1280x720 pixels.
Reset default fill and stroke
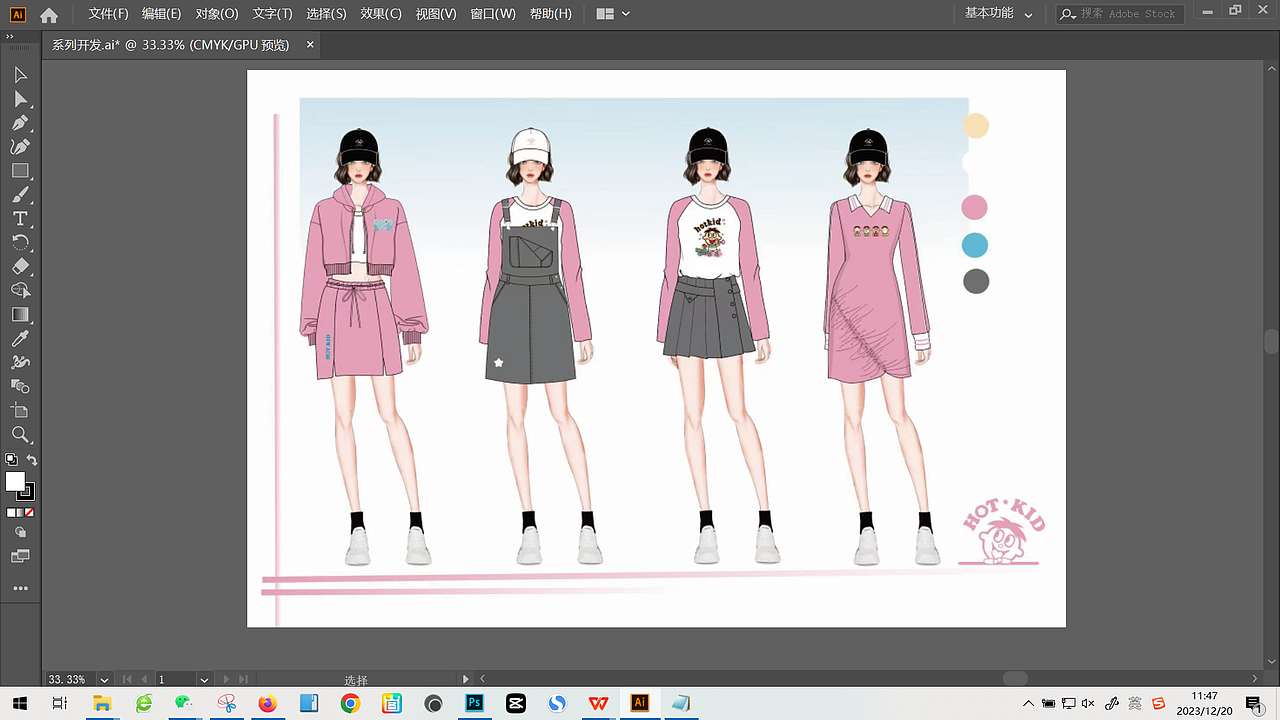point(11,460)
